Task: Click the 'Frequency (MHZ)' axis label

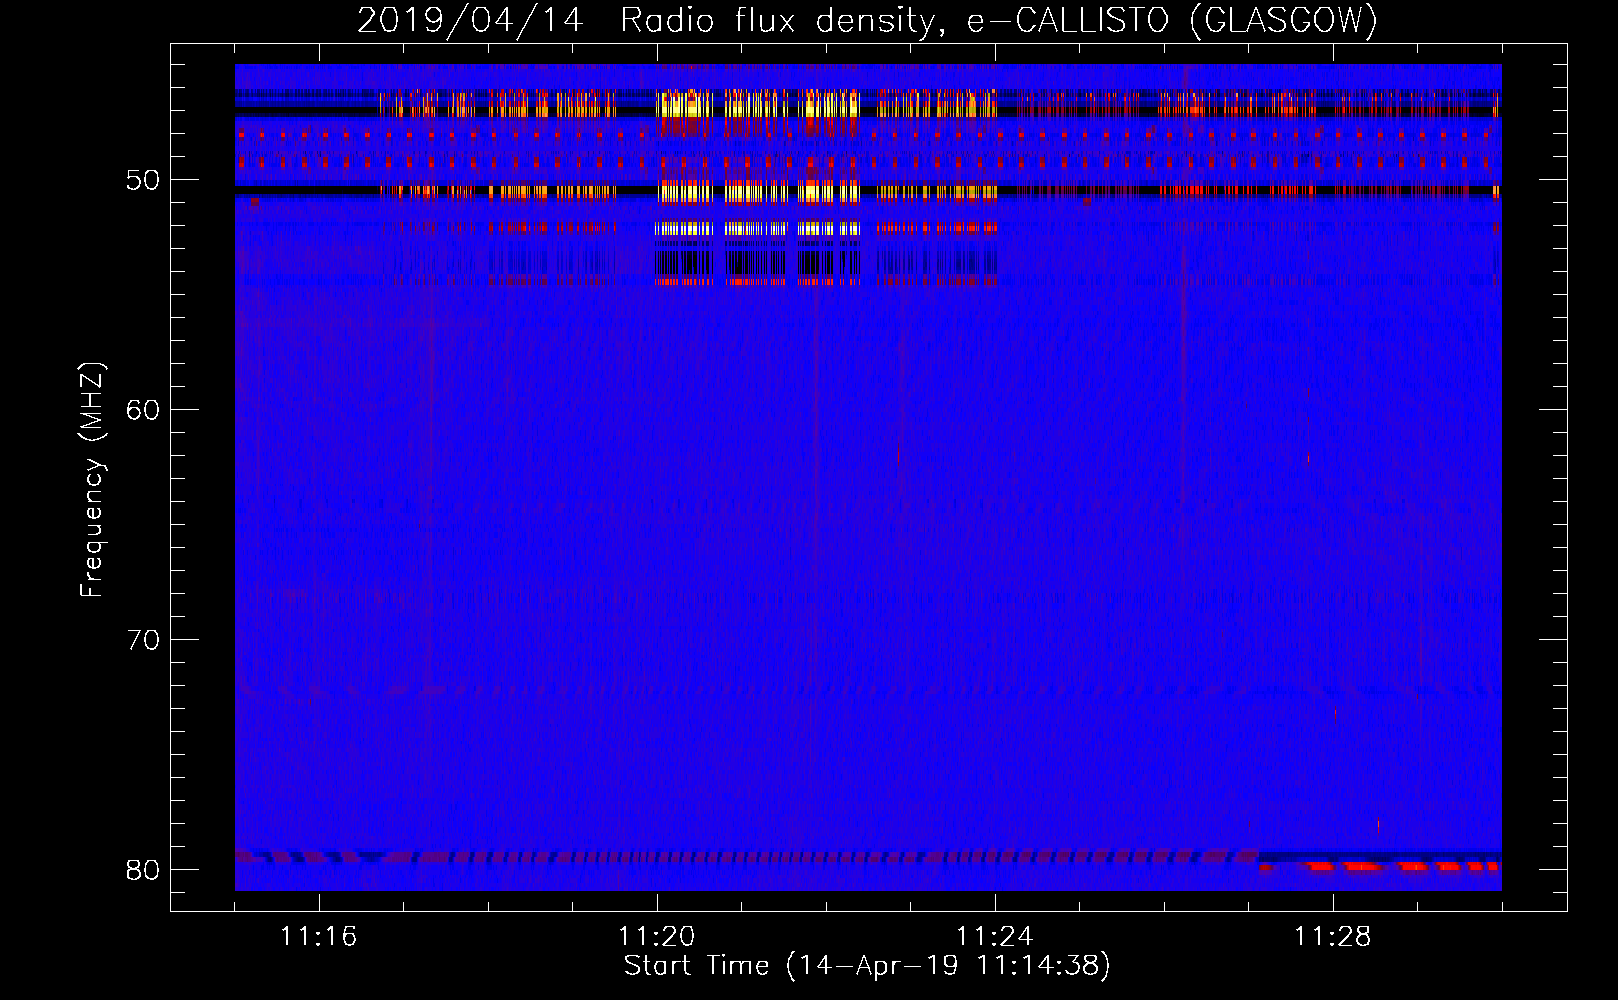Action: pos(92,480)
